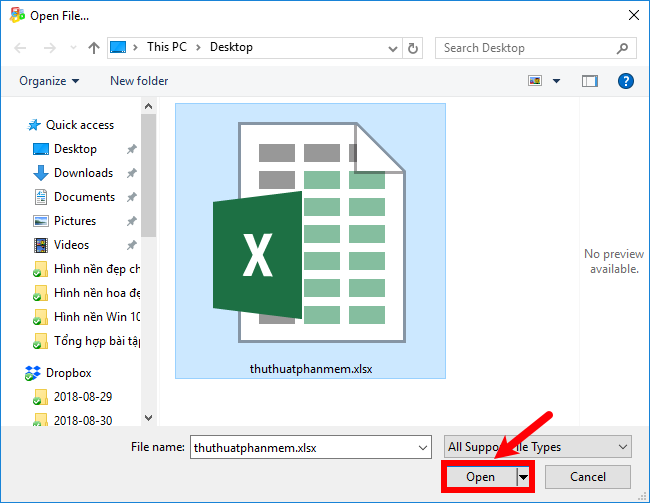650x503 pixels.
Task: Expand the address bar history dropdown
Action: (393, 49)
